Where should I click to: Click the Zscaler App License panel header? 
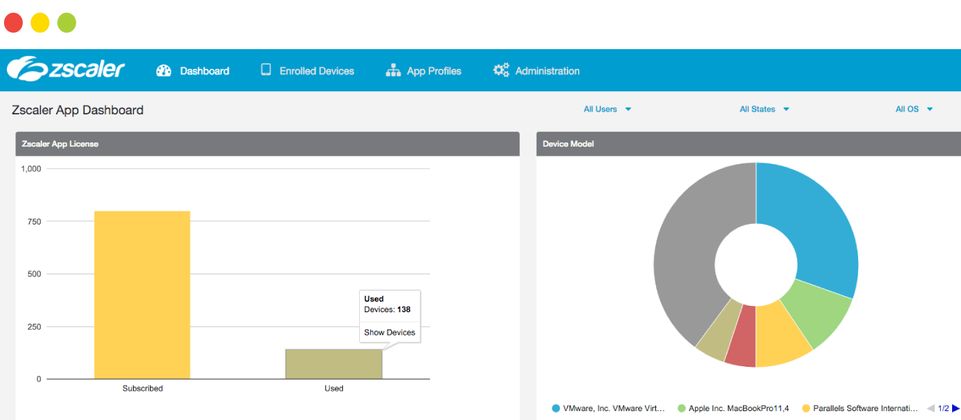pyautogui.click(x=267, y=144)
